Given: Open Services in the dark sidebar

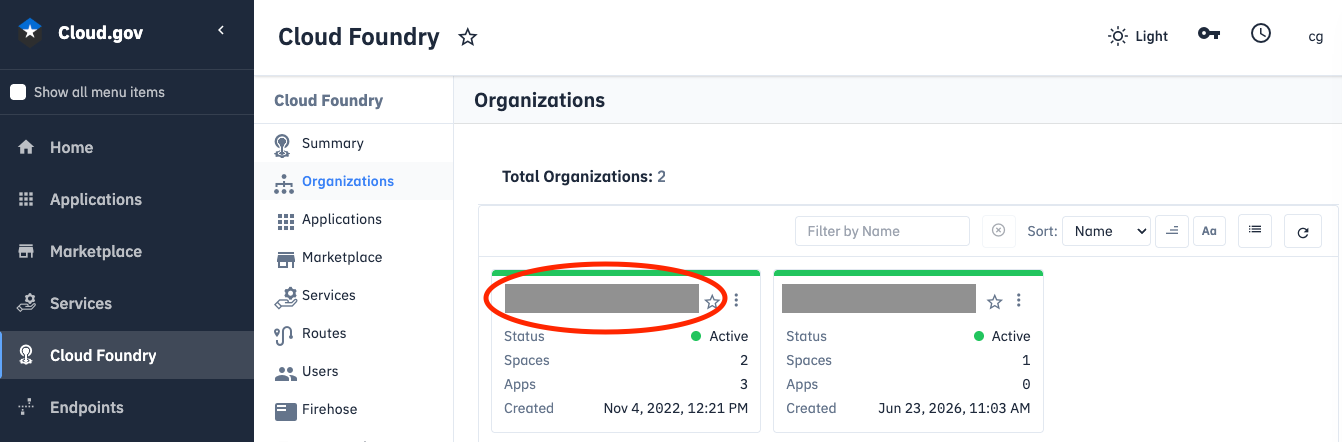Looking at the screenshot, I should coord(127,303).
